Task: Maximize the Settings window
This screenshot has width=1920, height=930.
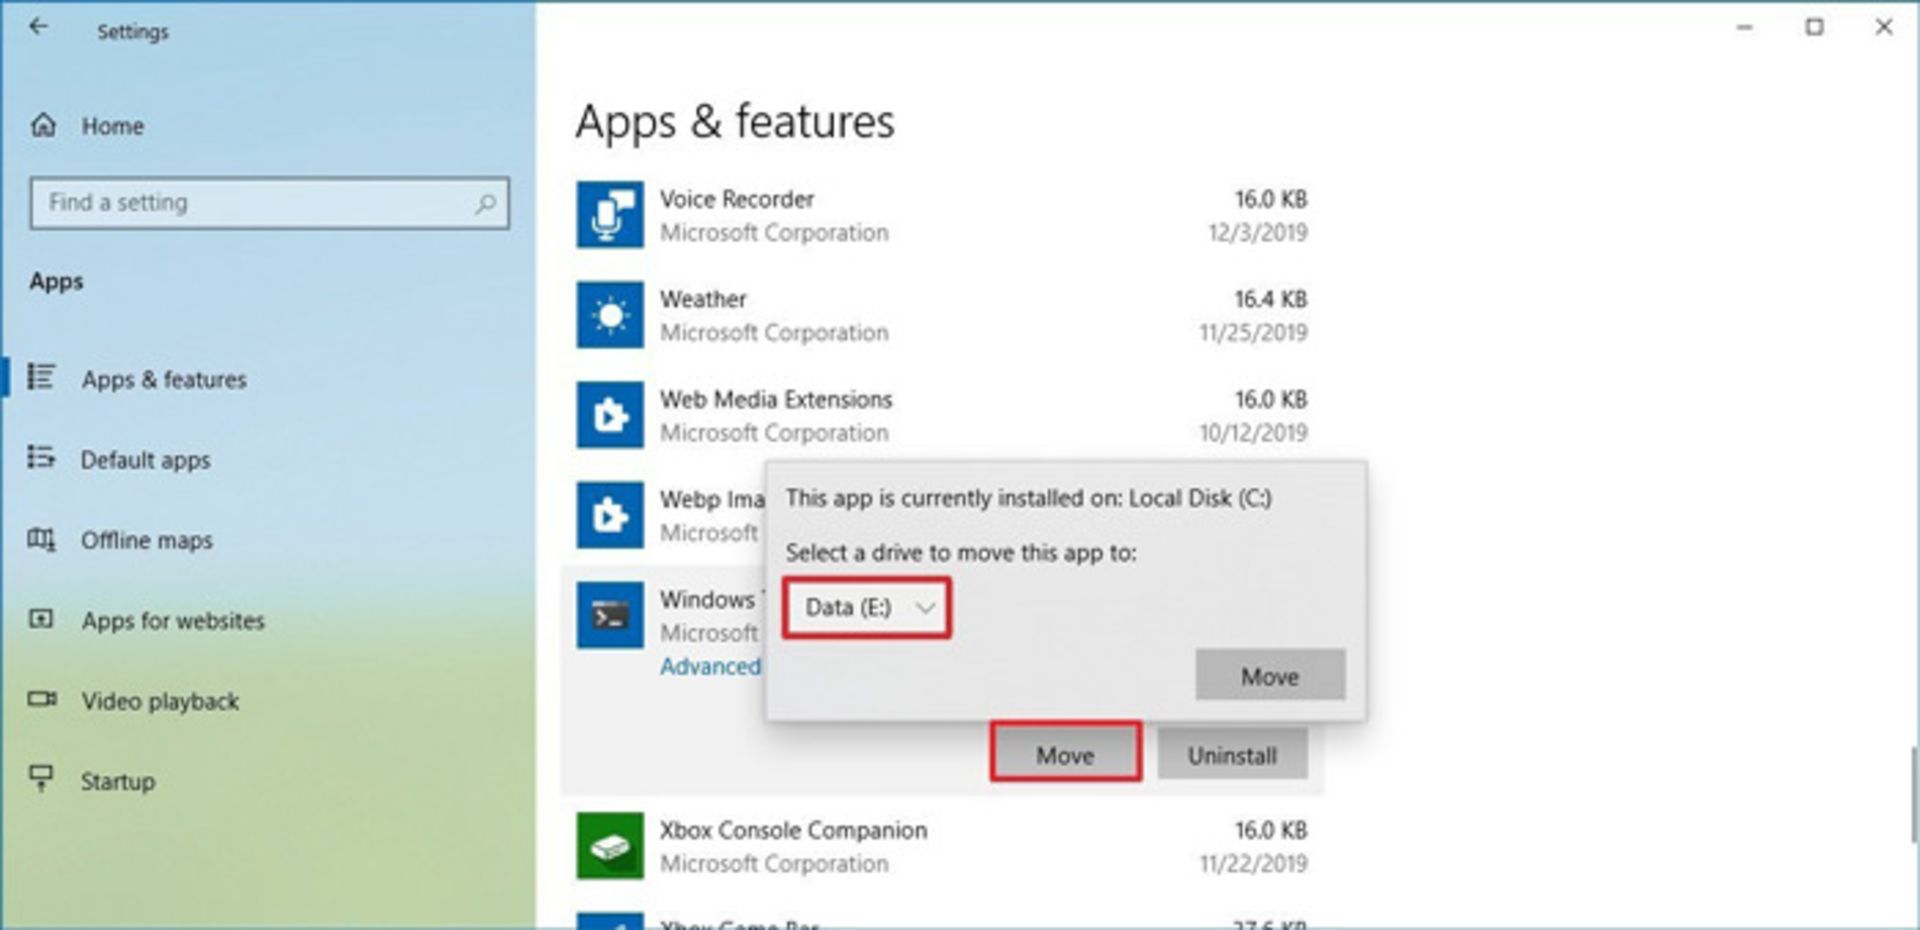Action: pyautogui.click(x=1814, y=27)
